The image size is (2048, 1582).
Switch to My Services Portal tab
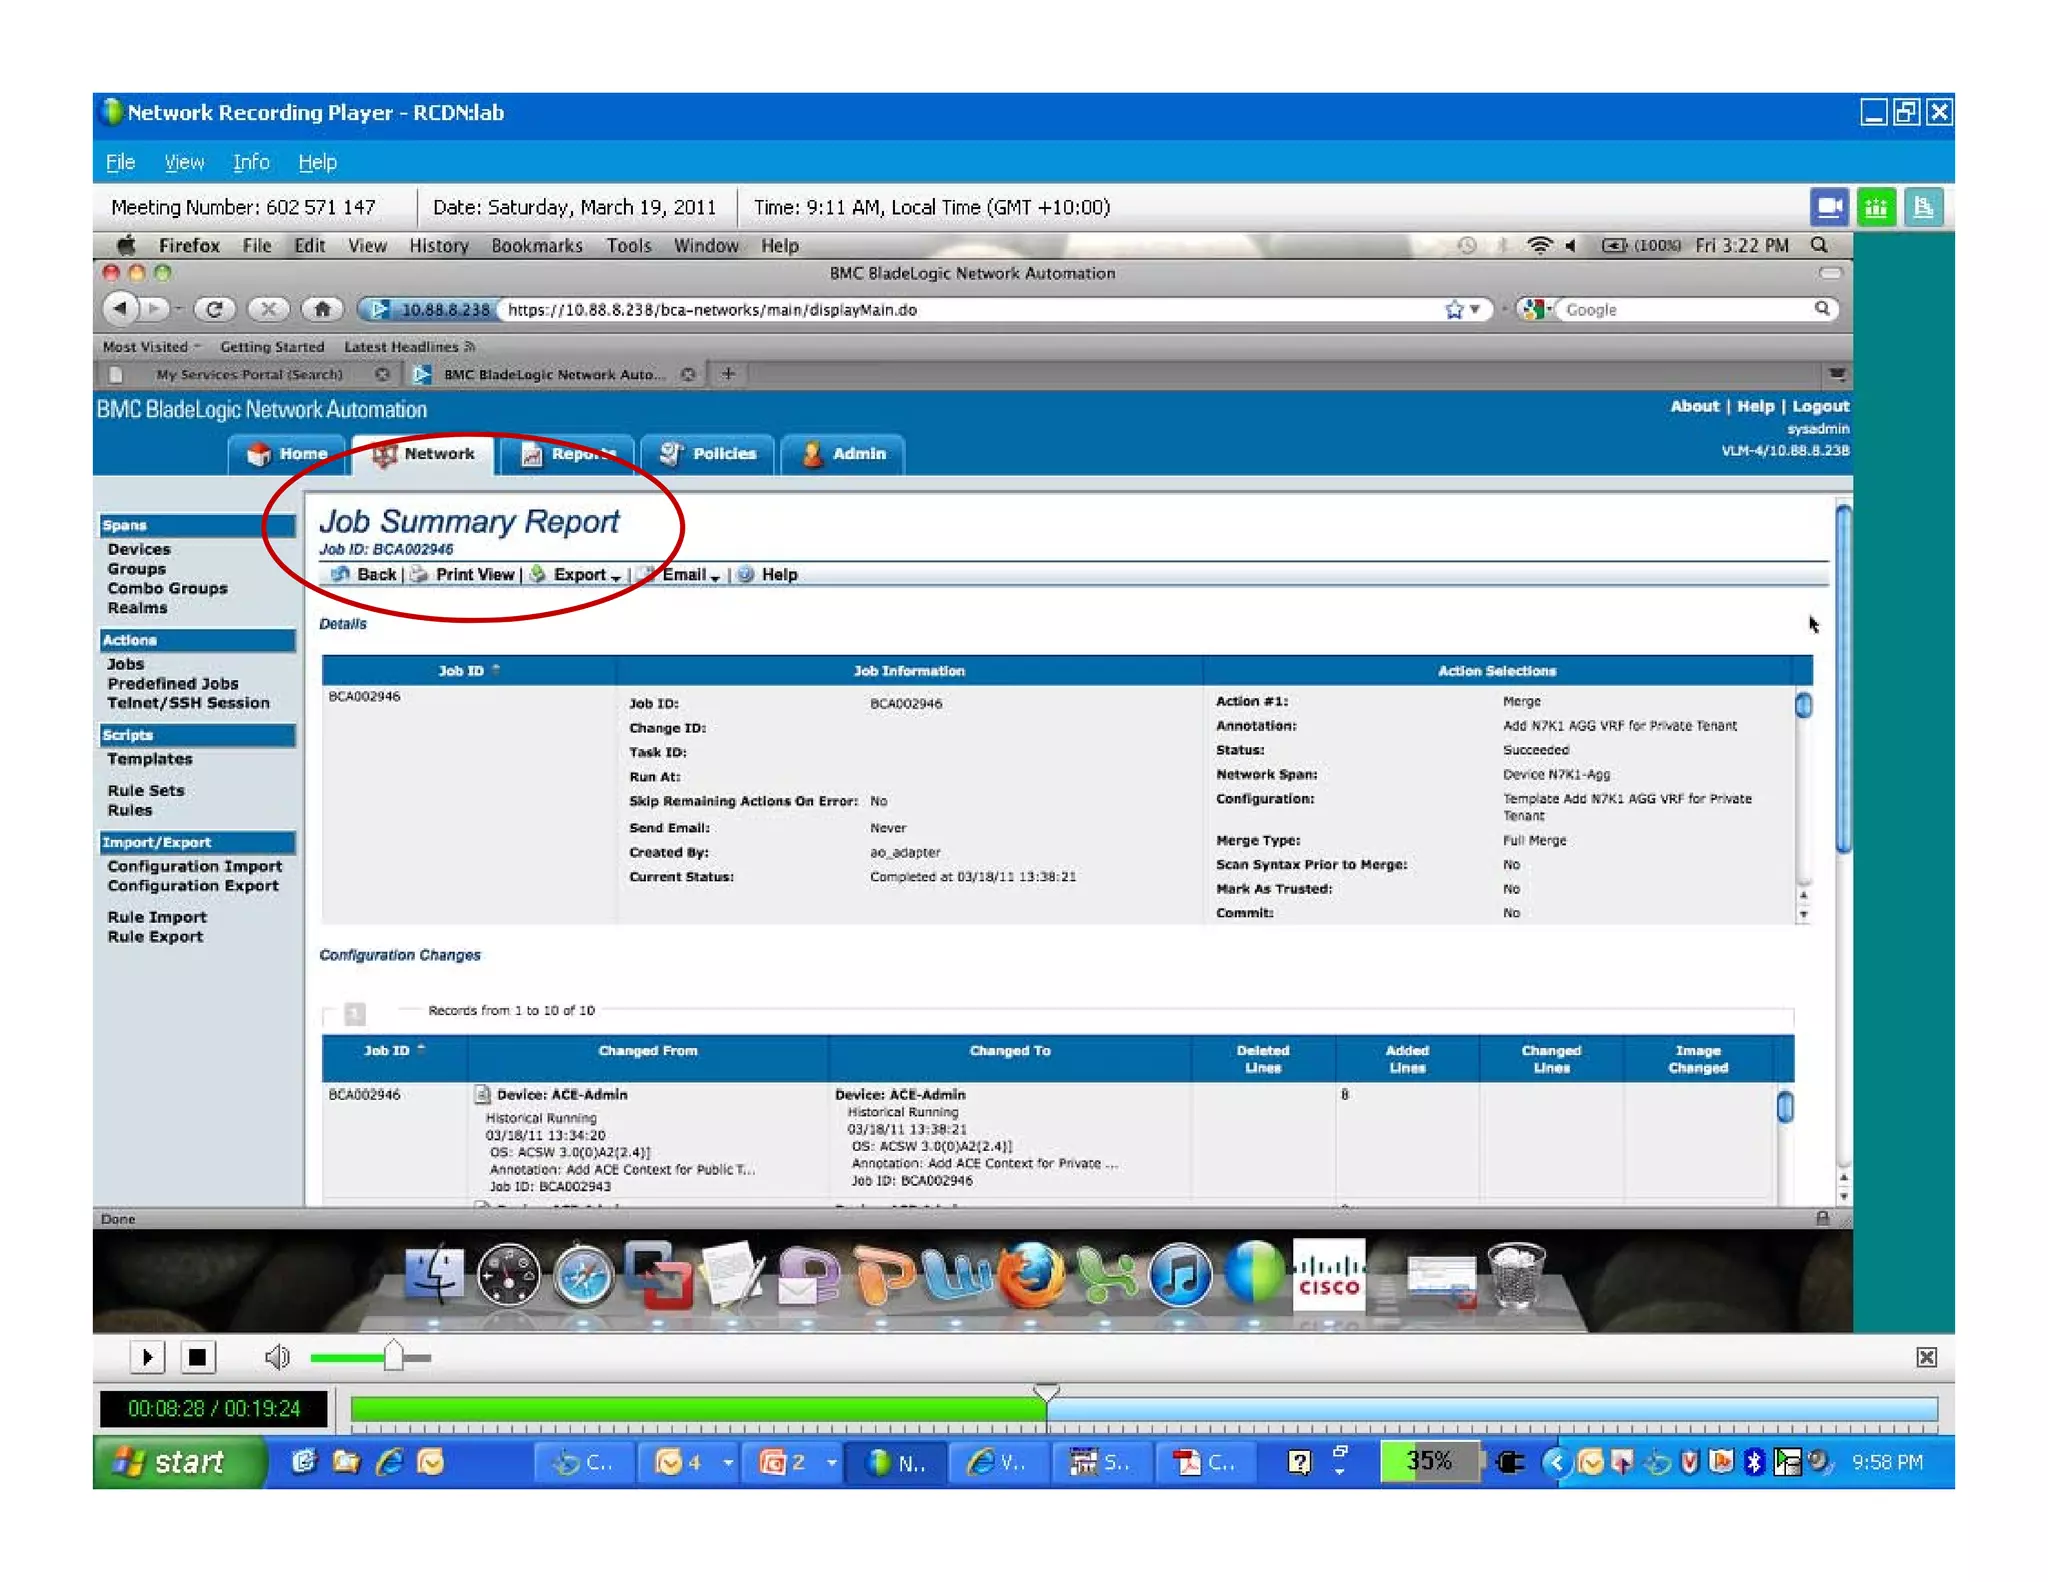pos(248,375)
